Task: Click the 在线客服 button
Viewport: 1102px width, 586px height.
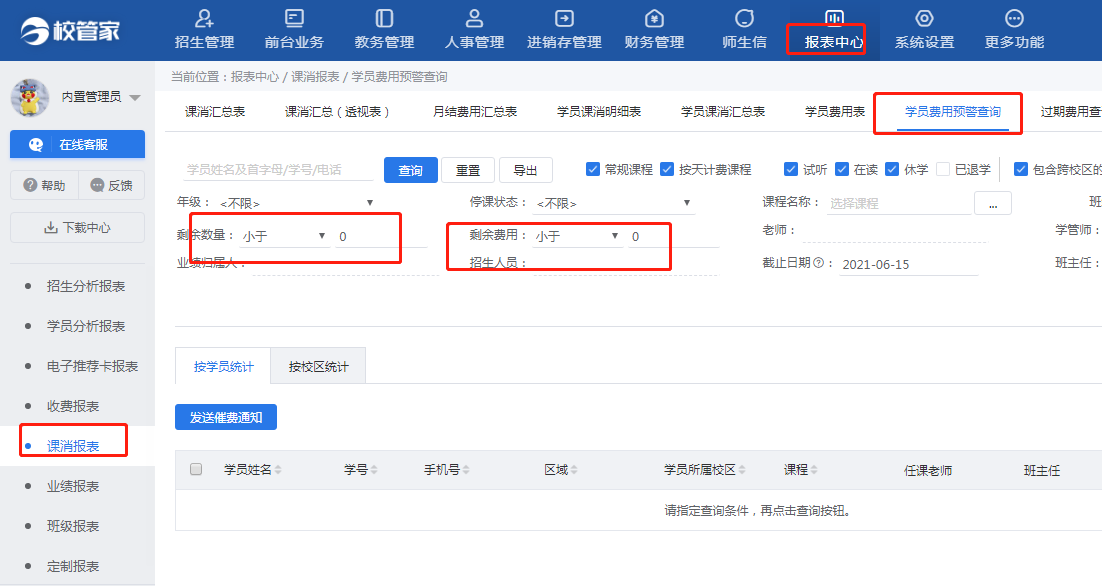Action: 77,145
